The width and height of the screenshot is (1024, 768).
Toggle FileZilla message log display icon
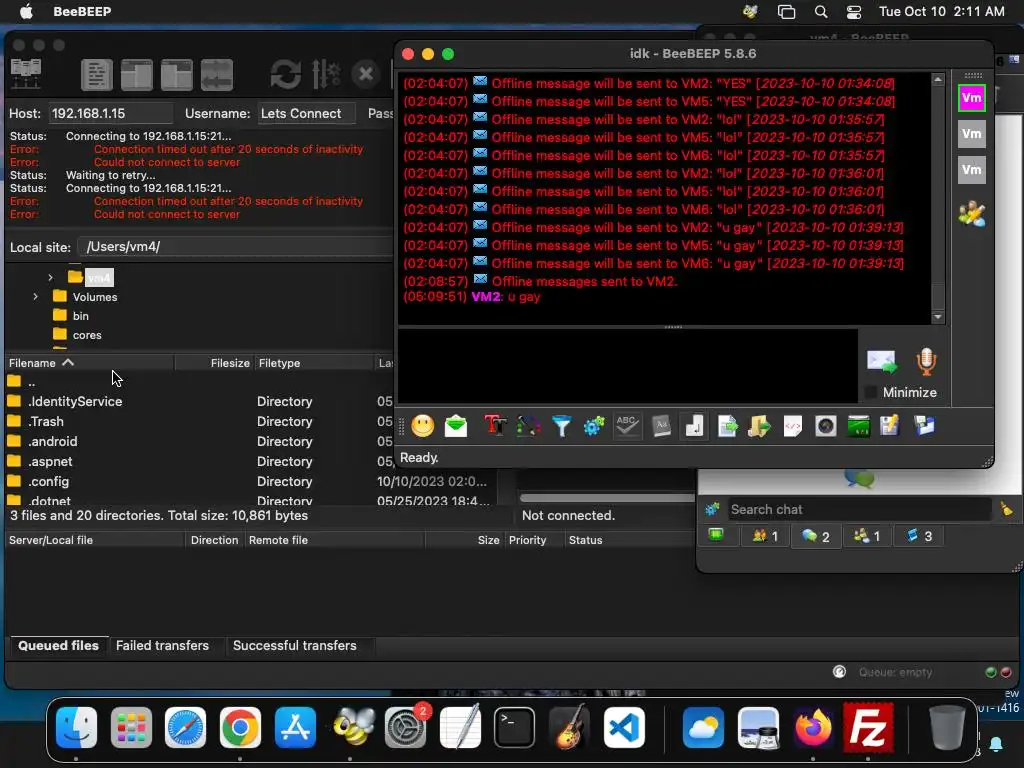[97, 74]
